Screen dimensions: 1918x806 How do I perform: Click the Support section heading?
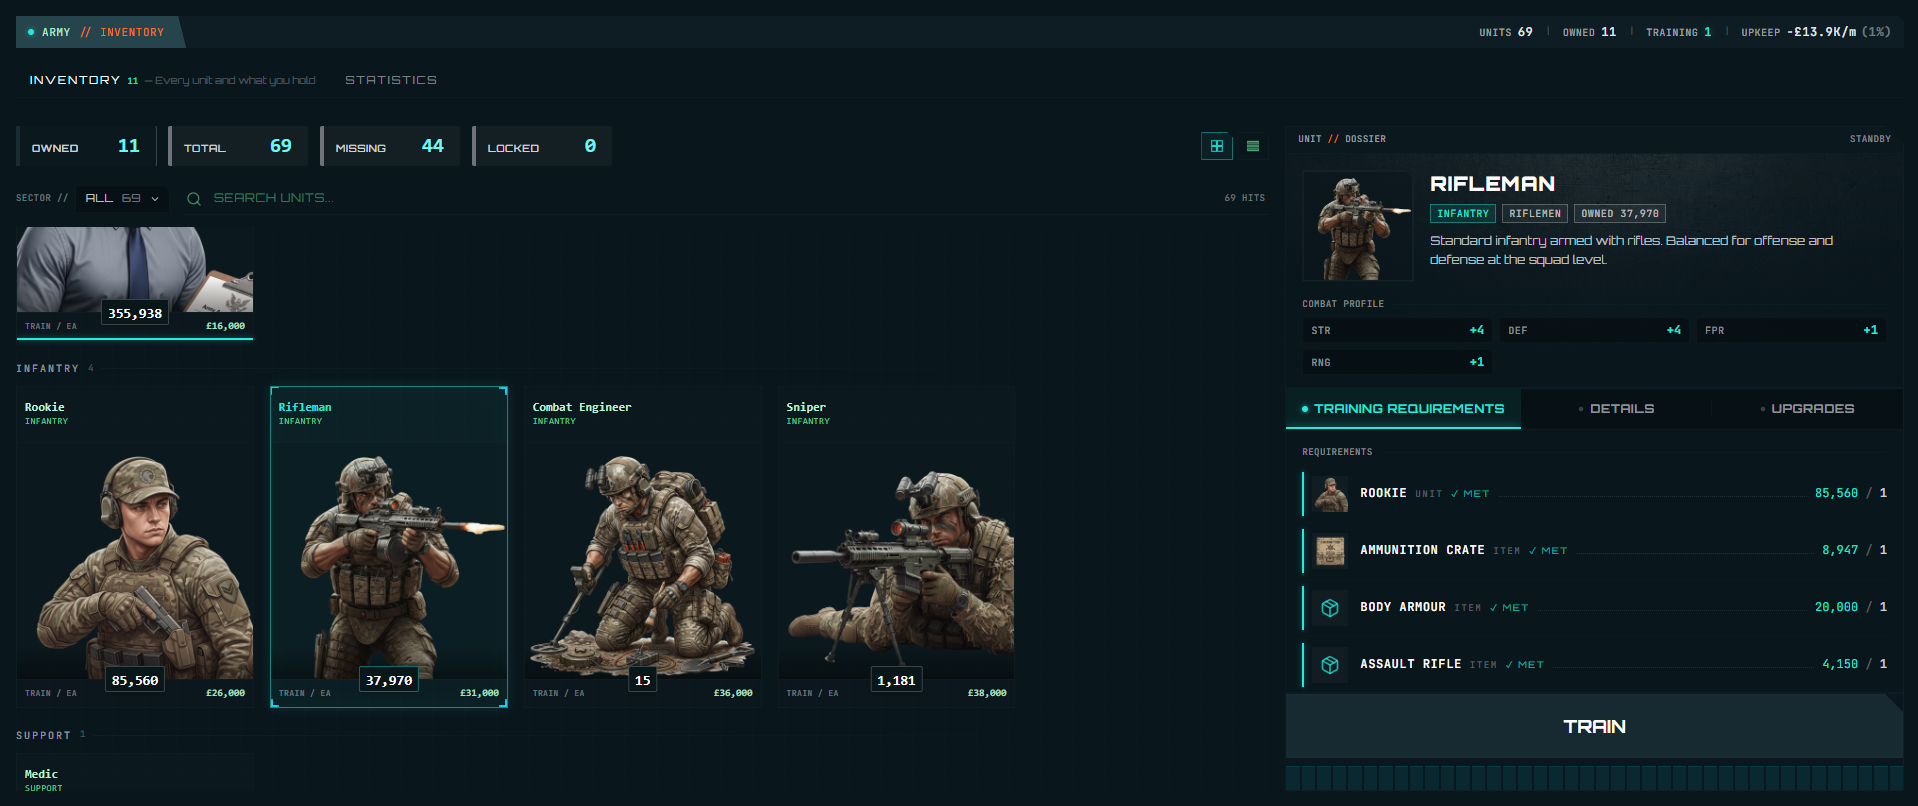coord(43,736)
